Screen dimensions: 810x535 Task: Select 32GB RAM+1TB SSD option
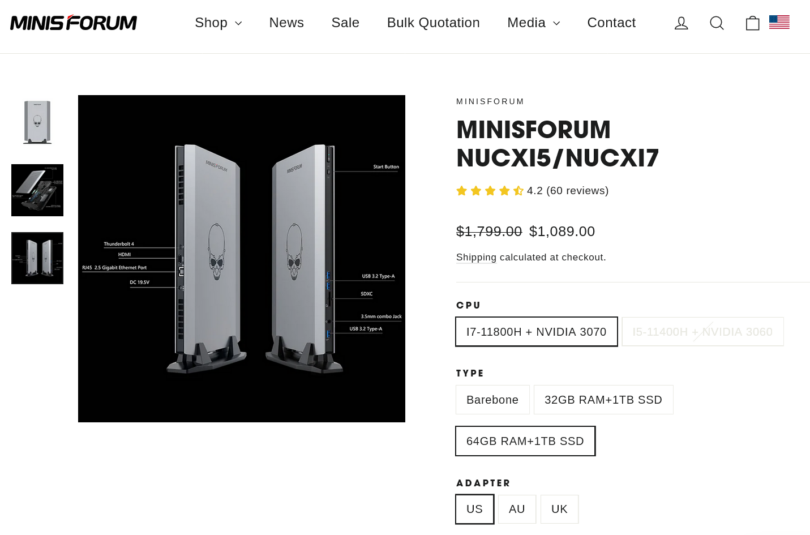coord(603,400)
